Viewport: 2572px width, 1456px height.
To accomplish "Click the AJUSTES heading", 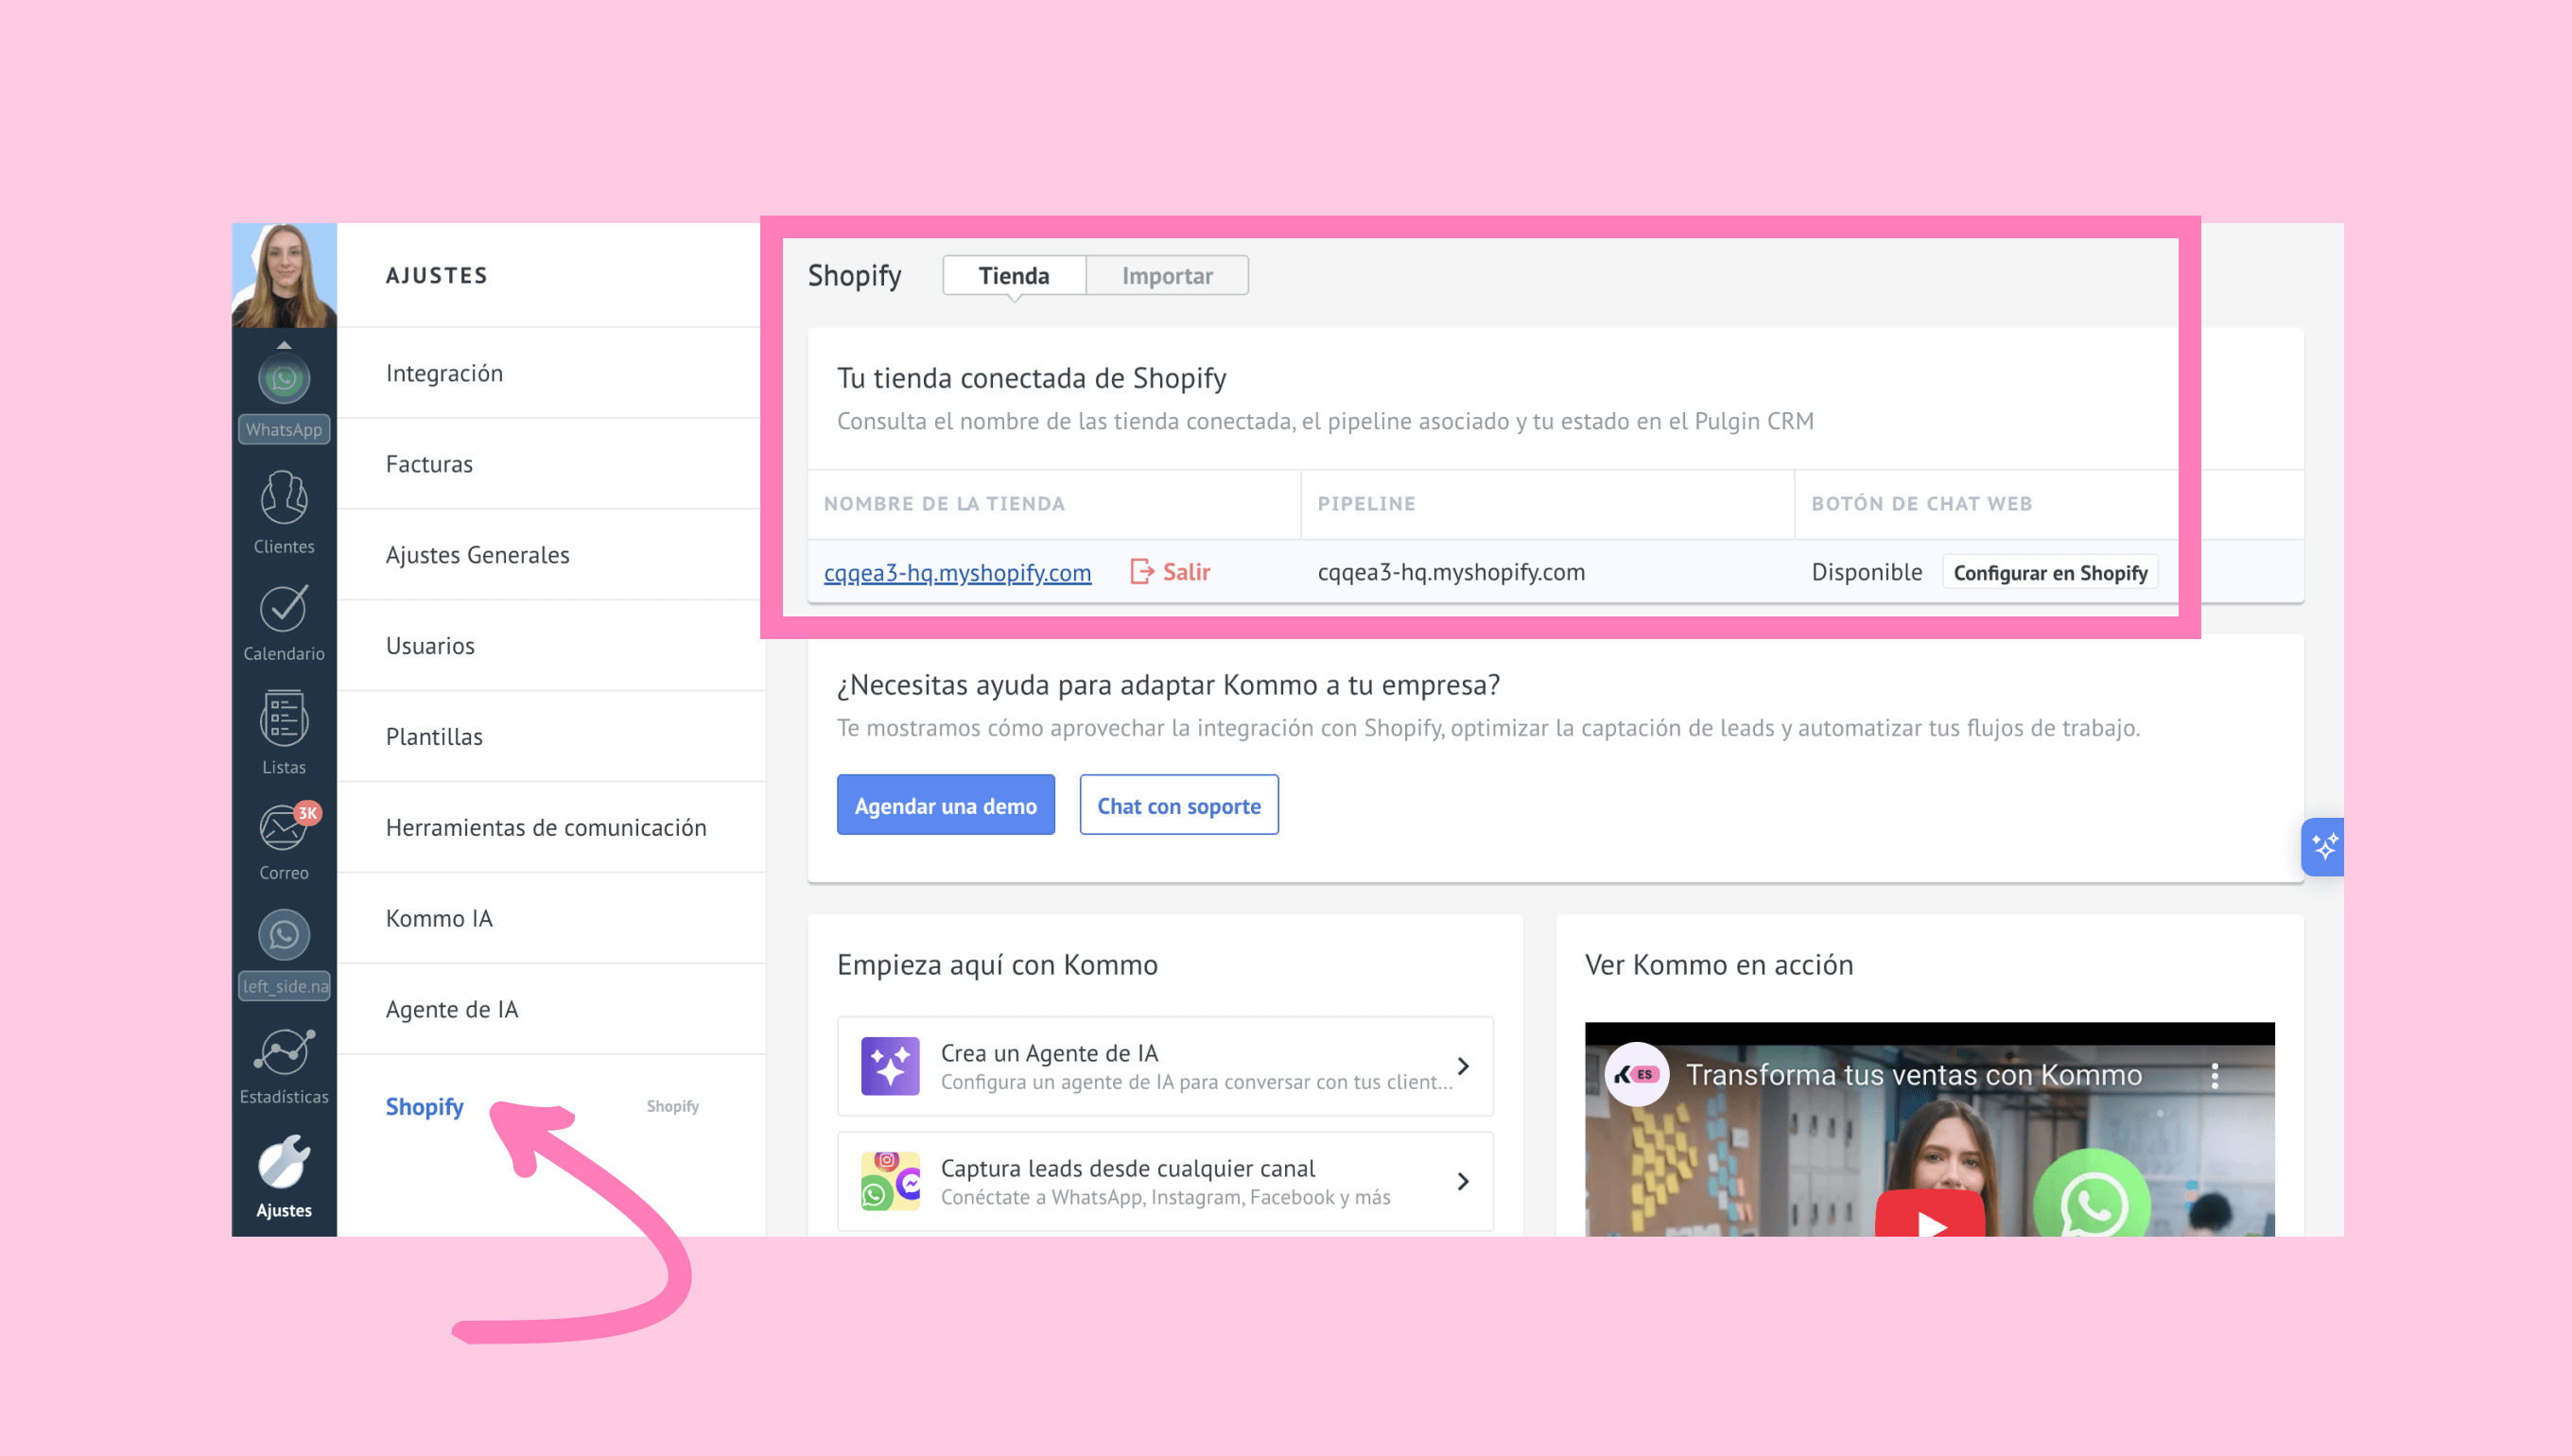I will coord(437,275).
